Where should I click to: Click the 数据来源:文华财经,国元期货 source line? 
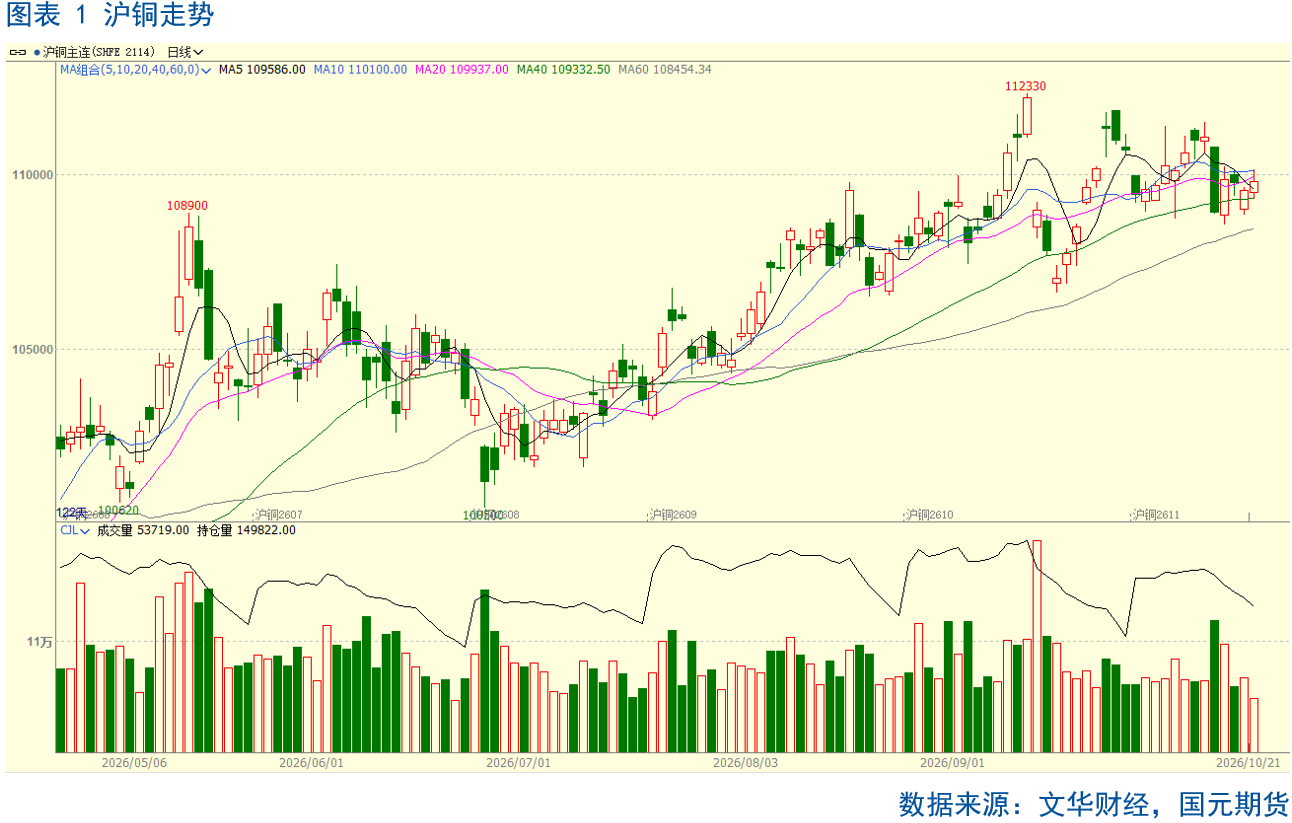[x=1093, y=804]
